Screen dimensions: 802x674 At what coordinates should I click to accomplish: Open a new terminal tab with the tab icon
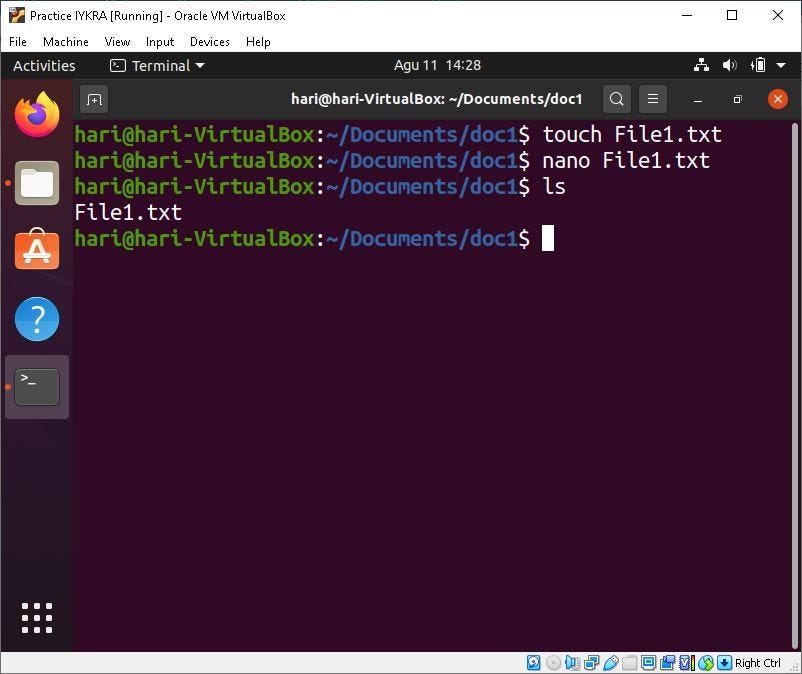[94, 100]
